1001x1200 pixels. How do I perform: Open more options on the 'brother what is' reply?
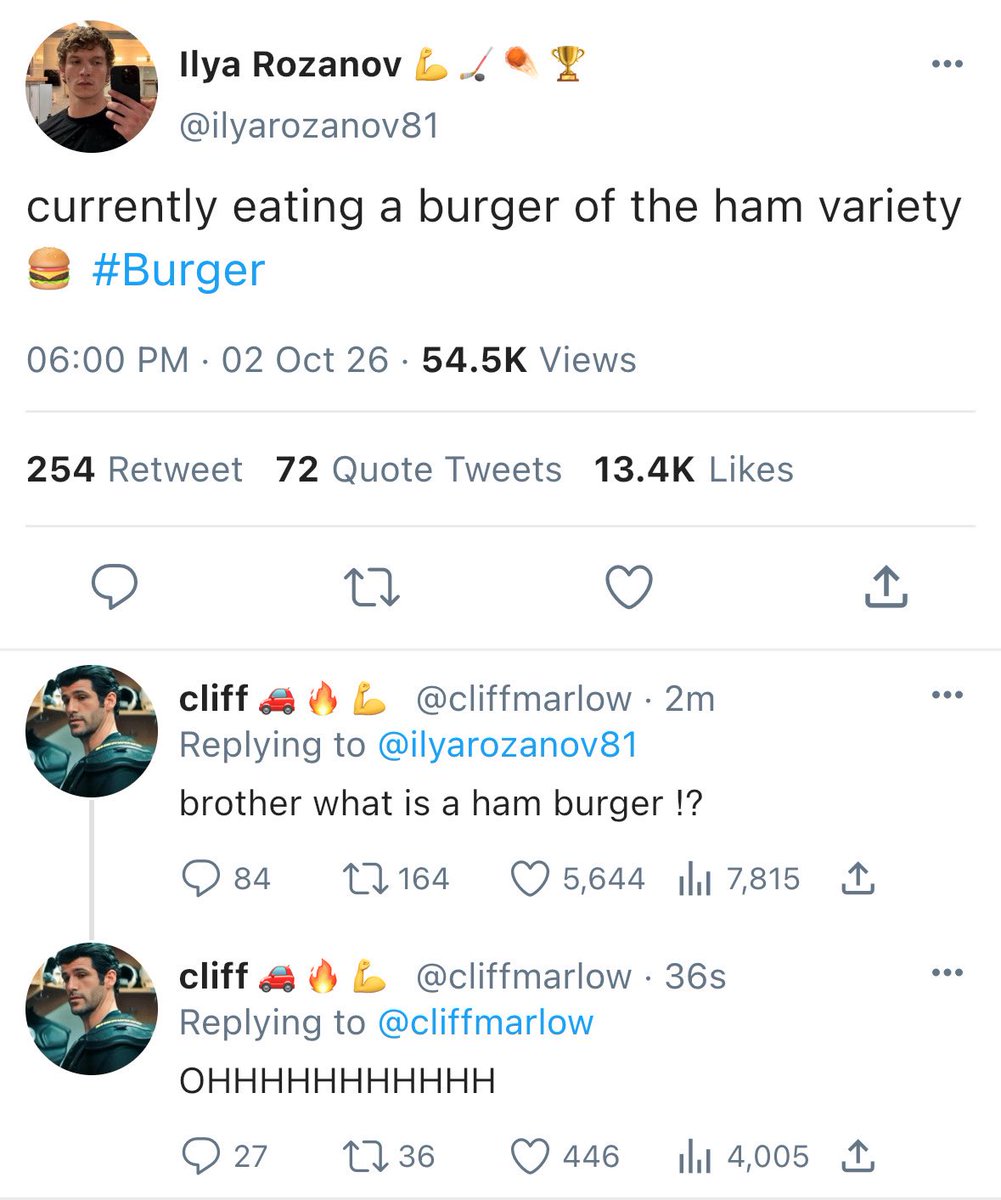(x=945, y=695)
